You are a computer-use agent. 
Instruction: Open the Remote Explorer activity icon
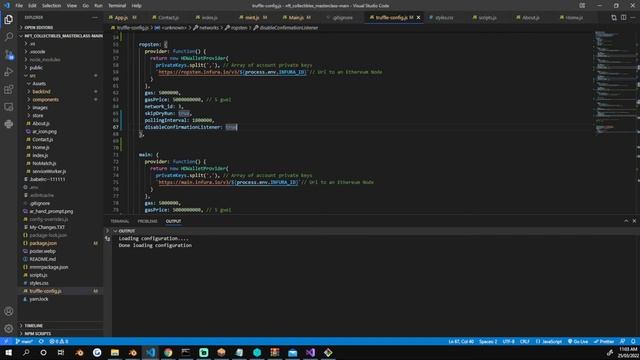9,107
